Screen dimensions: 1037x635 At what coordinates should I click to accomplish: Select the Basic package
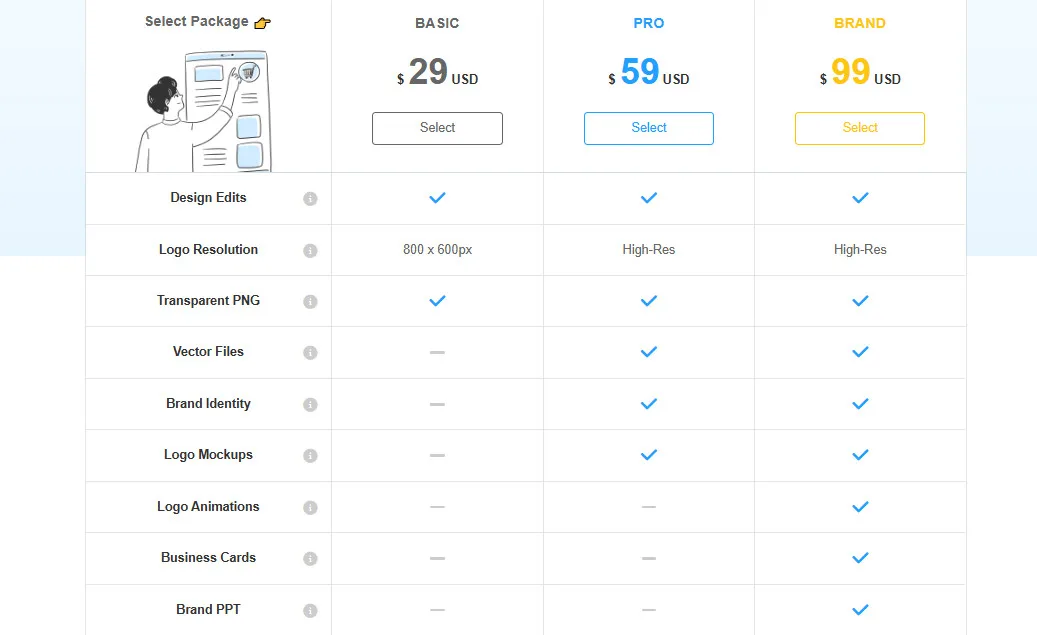[x=437, y=128]
